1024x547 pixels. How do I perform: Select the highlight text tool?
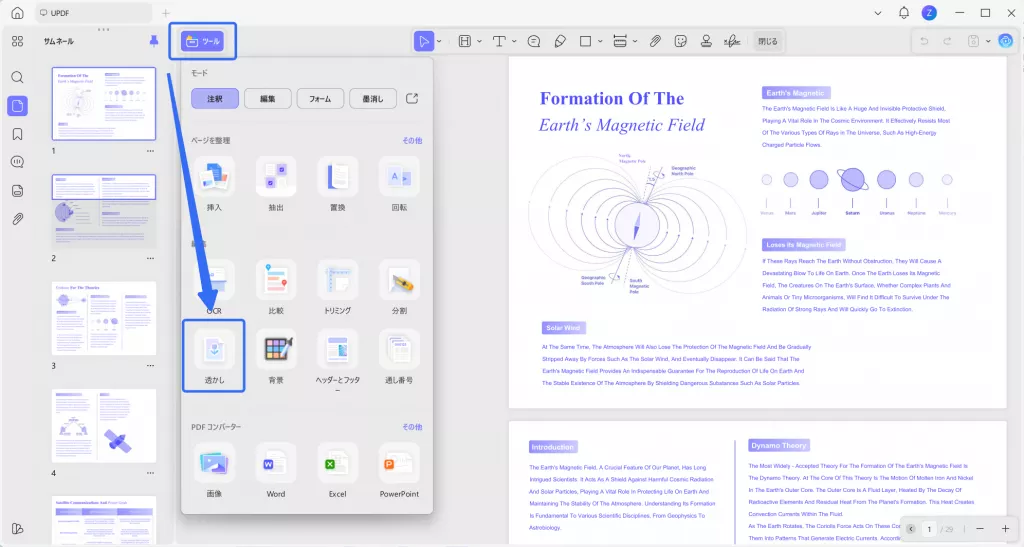click(464, 41)
